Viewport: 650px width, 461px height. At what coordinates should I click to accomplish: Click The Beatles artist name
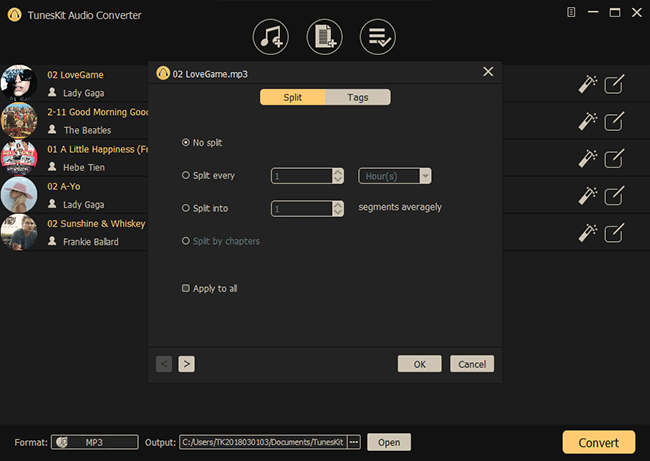pos(87,130)
